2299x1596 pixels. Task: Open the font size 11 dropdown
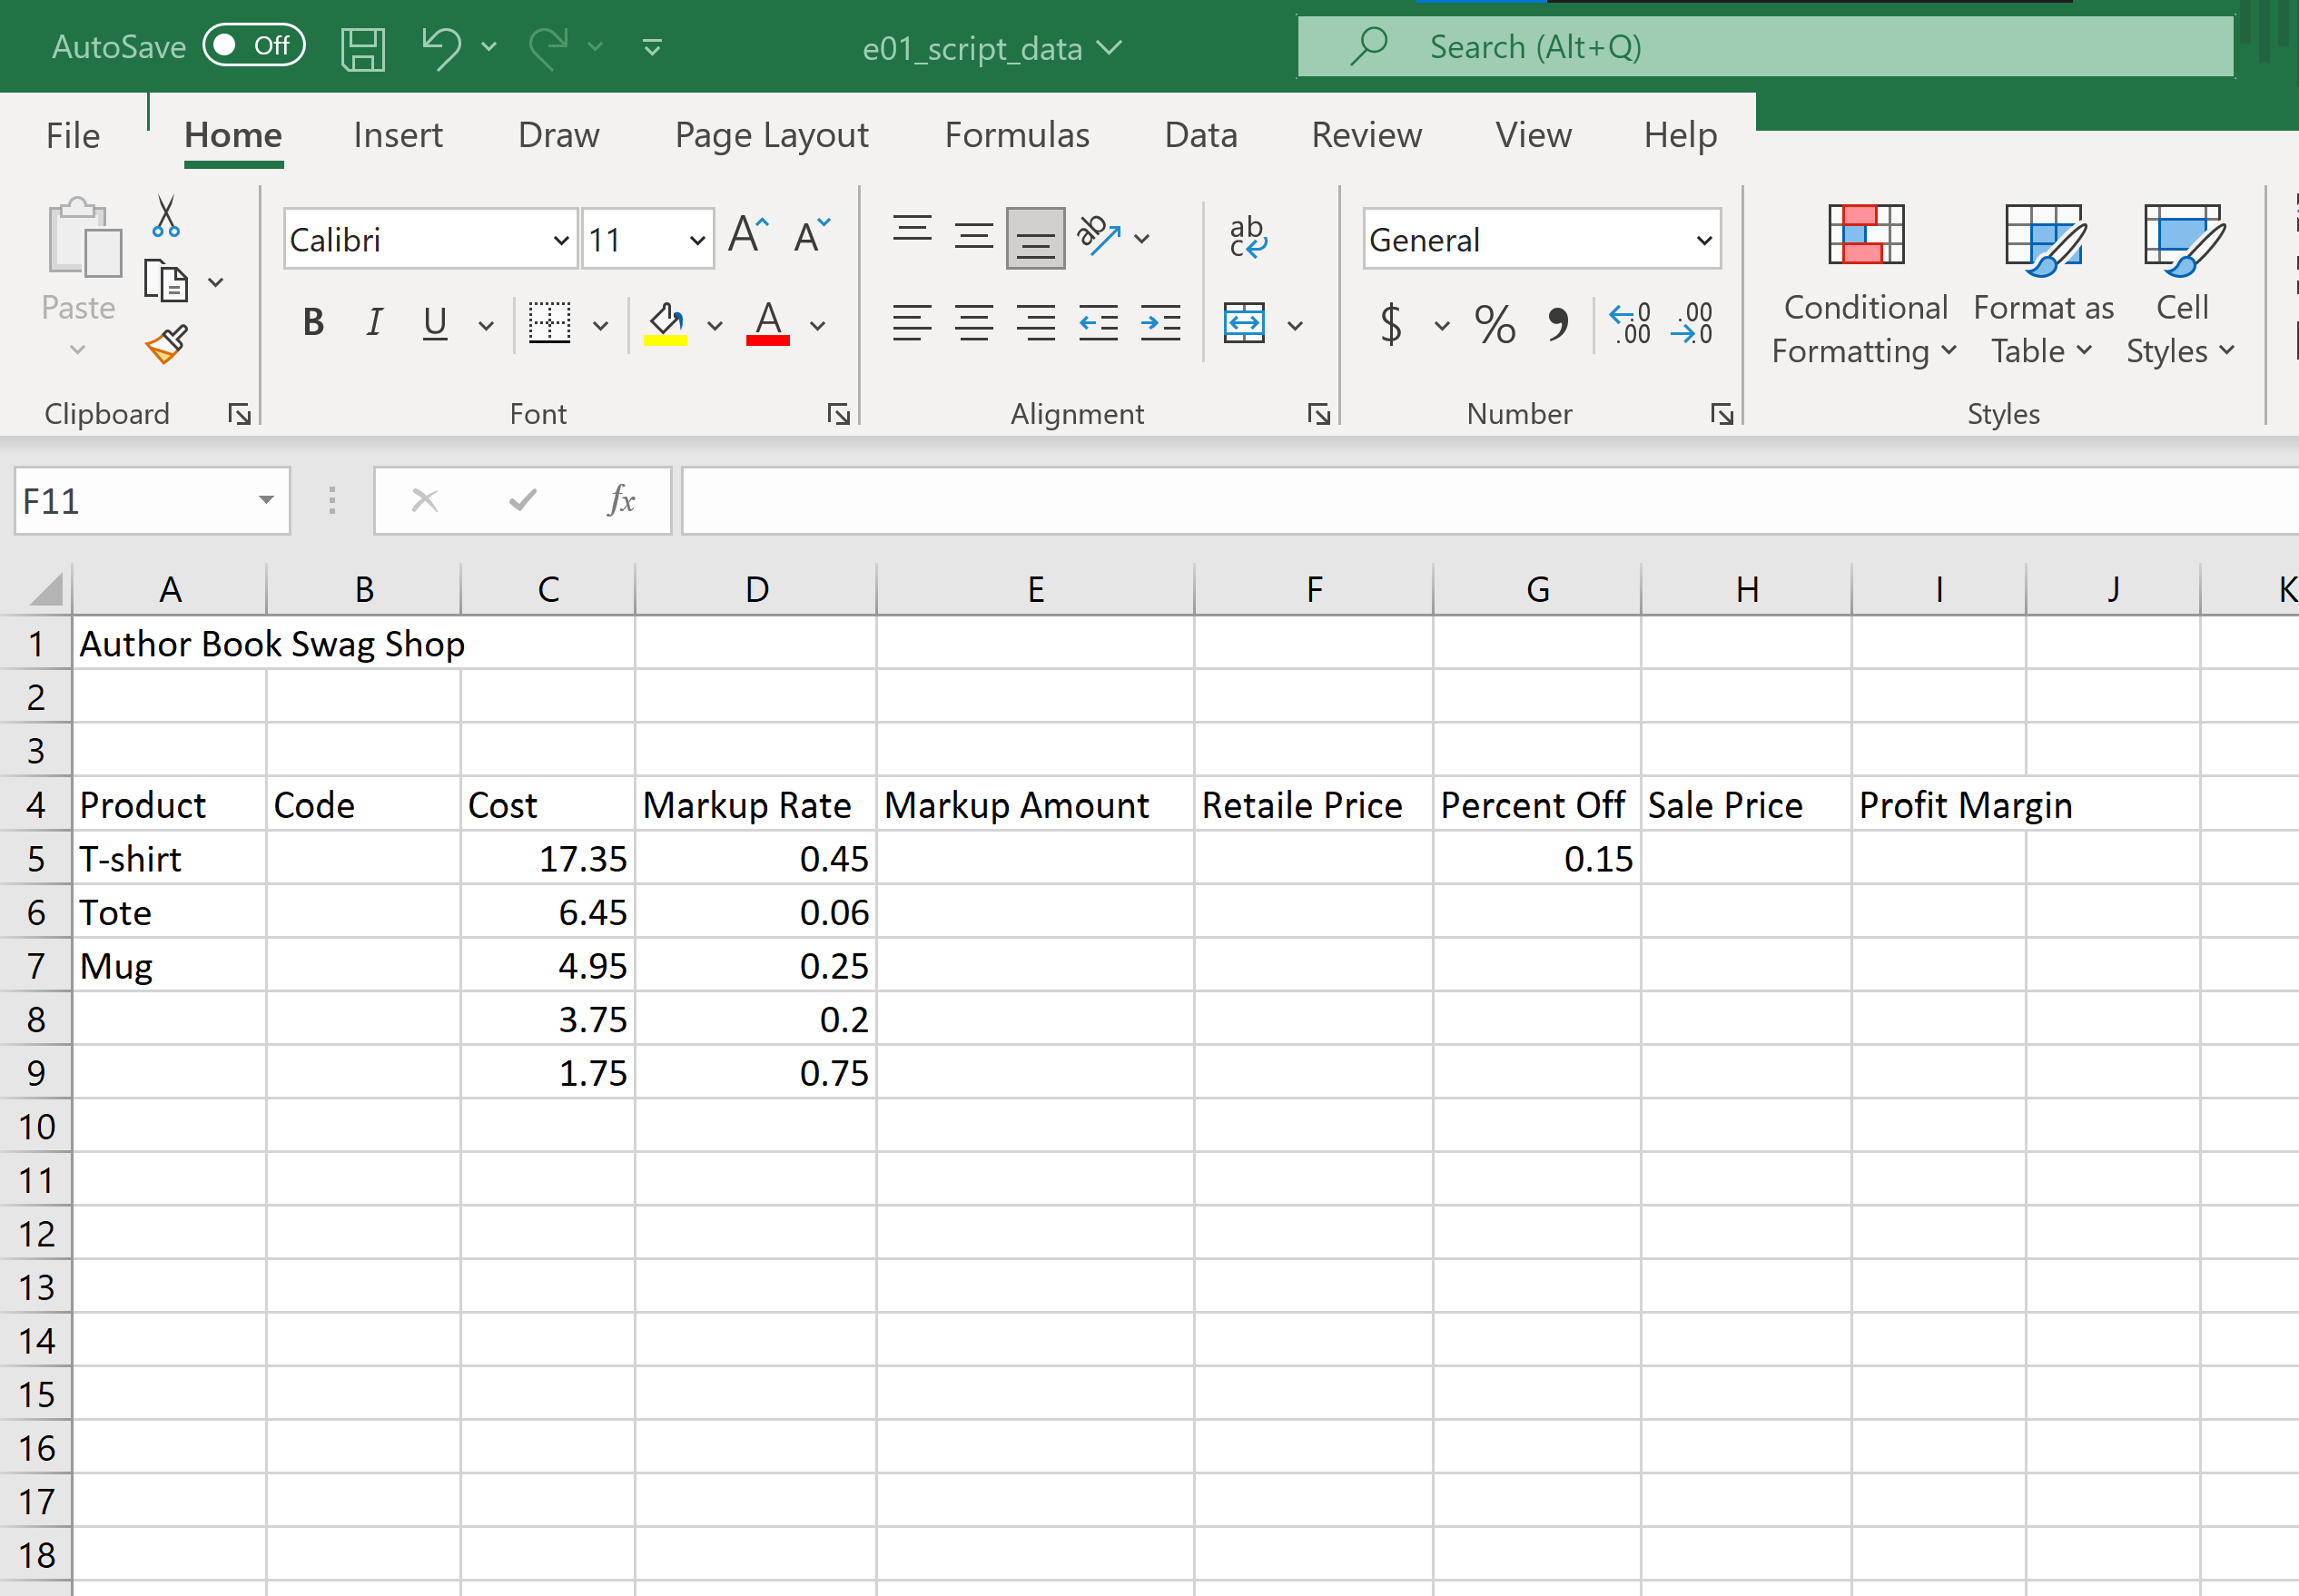697,240
